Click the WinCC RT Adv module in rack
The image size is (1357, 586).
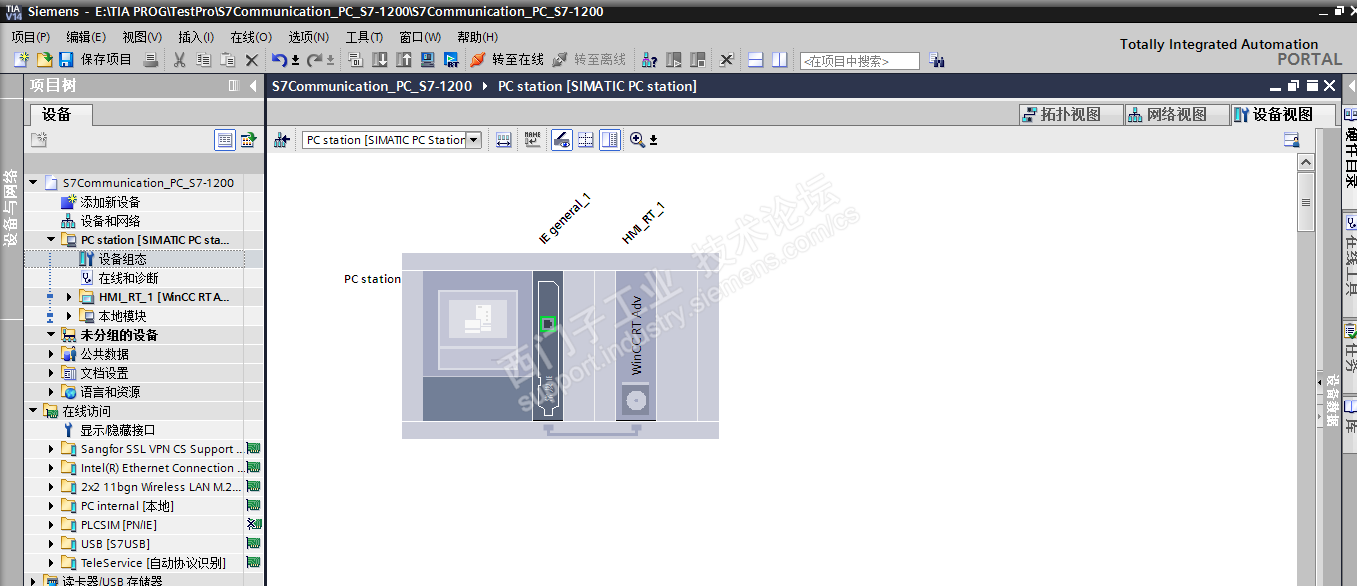(x=635, y=345)
